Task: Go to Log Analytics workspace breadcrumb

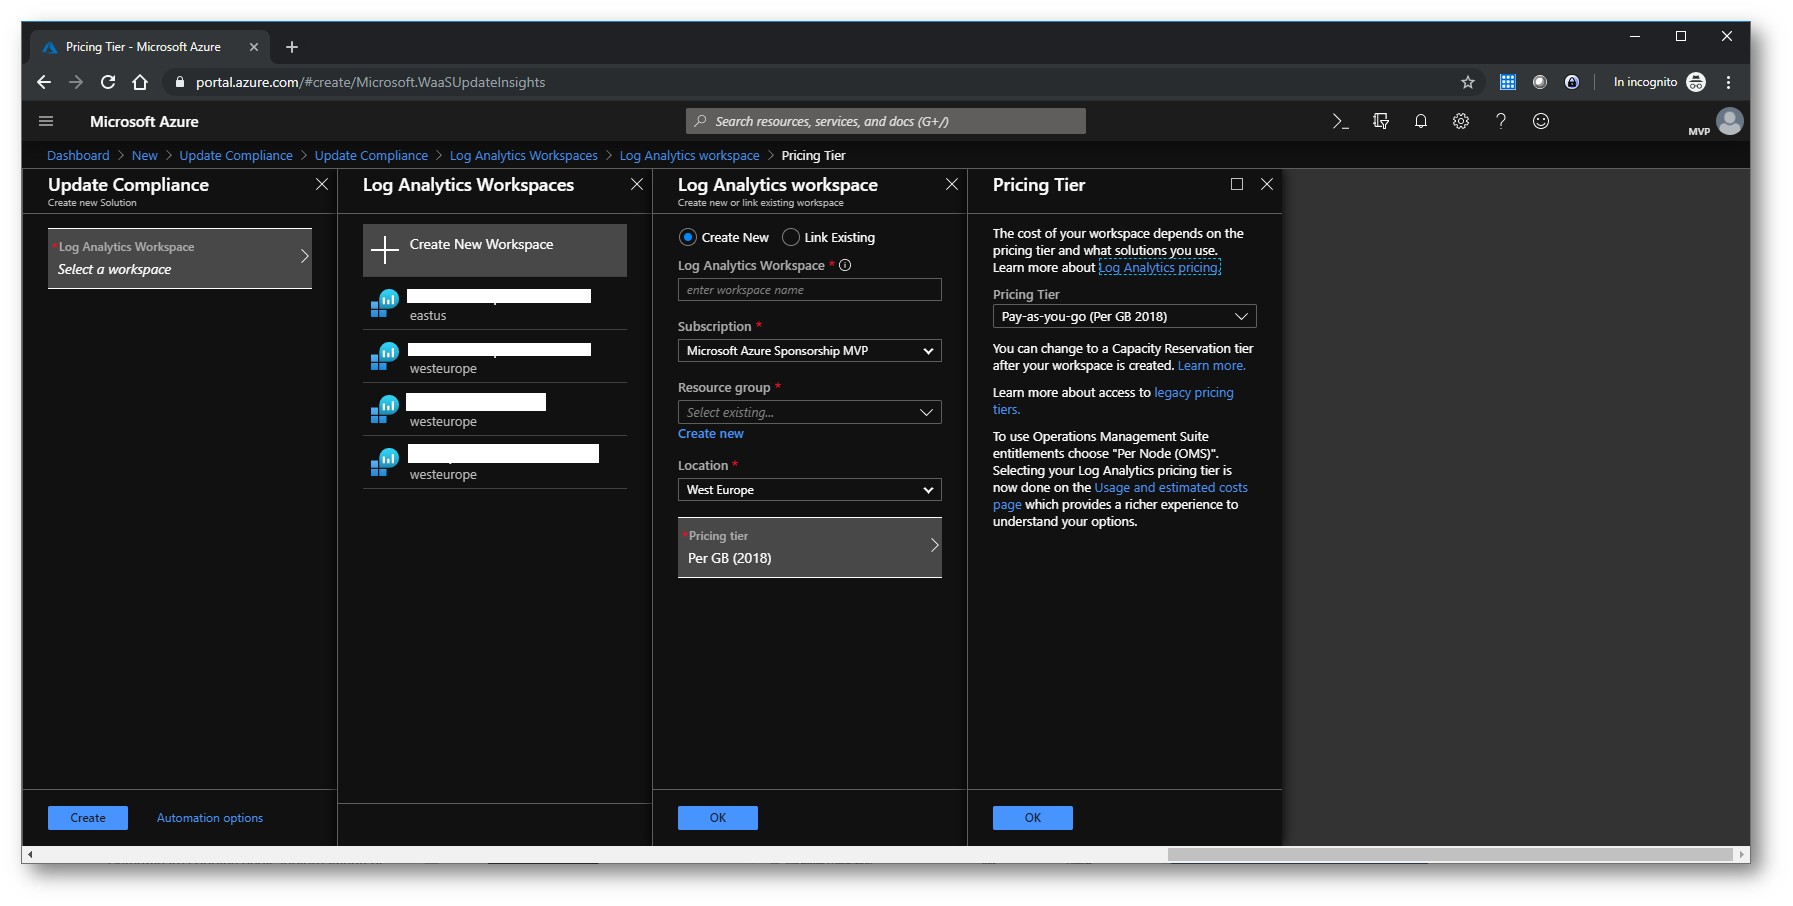Action: pos(690,156)
